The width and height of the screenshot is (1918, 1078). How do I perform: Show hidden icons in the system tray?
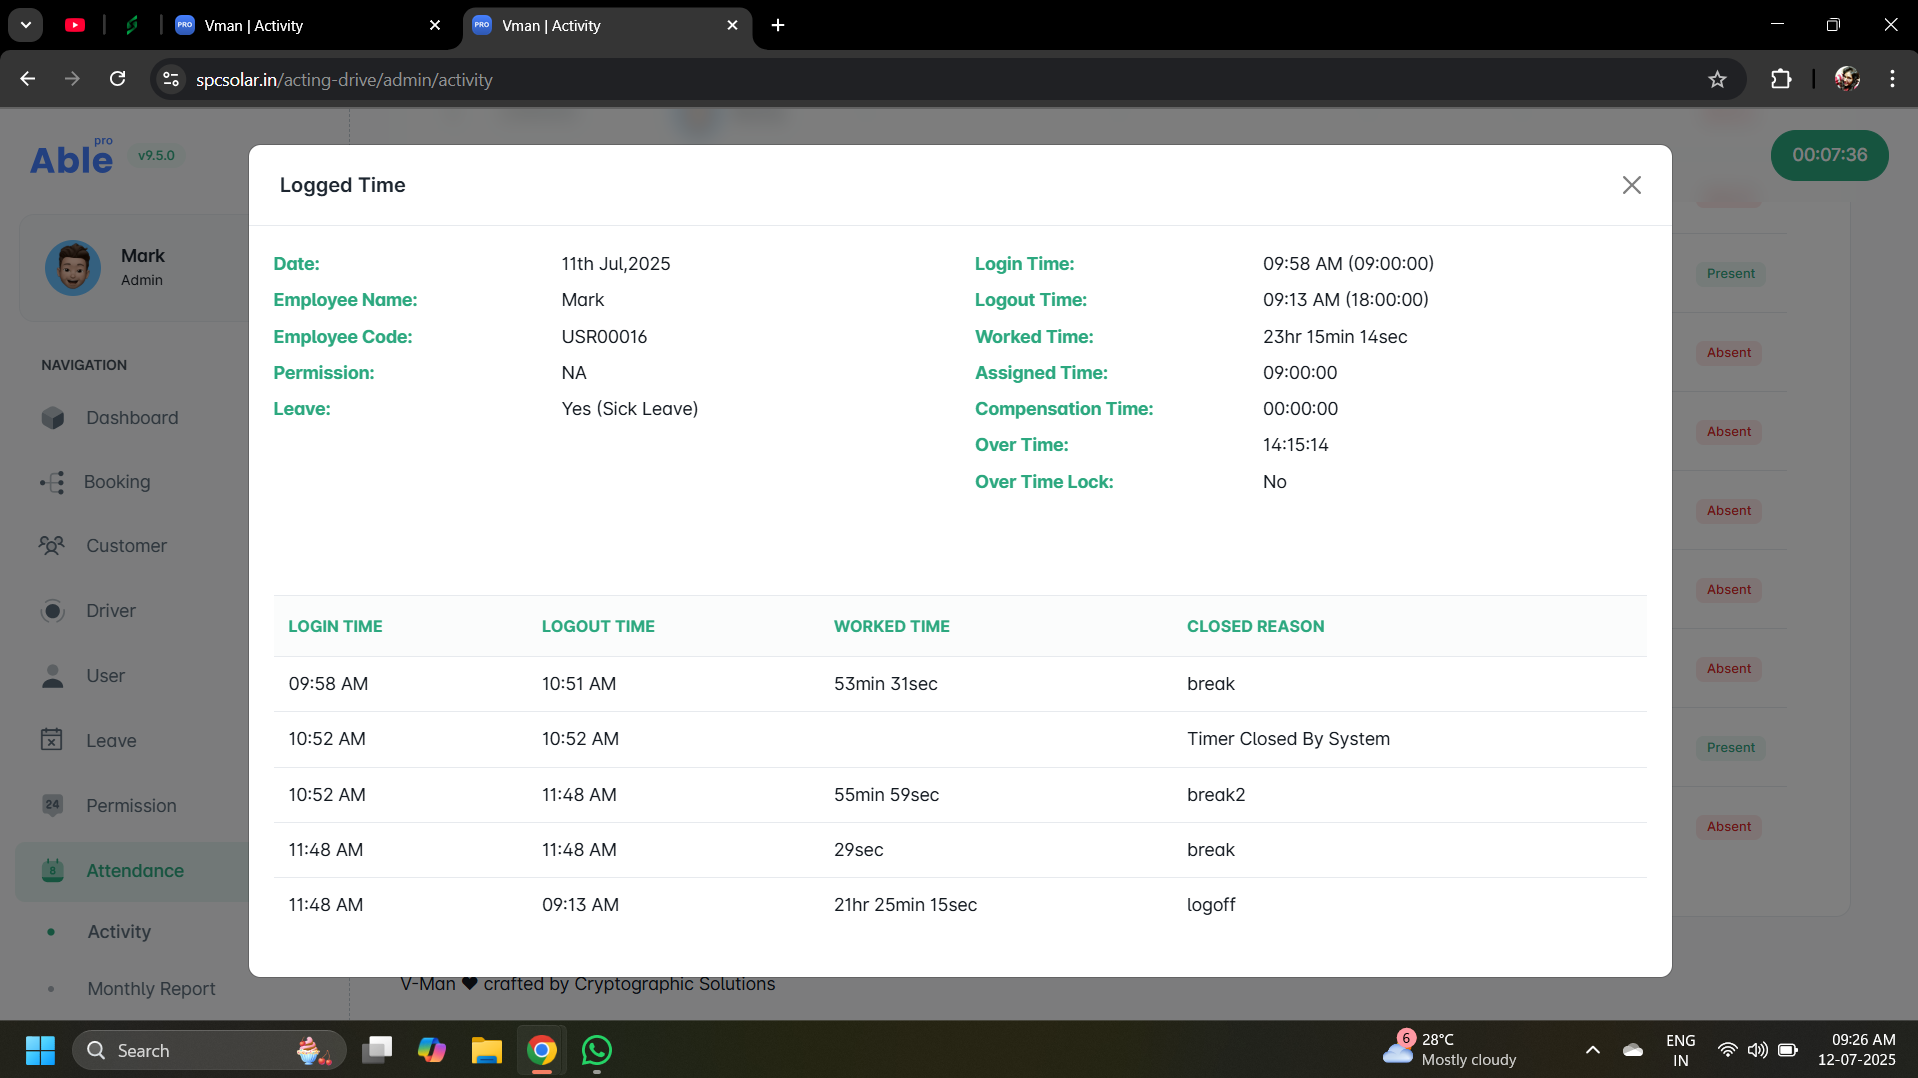[1592, 1050]
